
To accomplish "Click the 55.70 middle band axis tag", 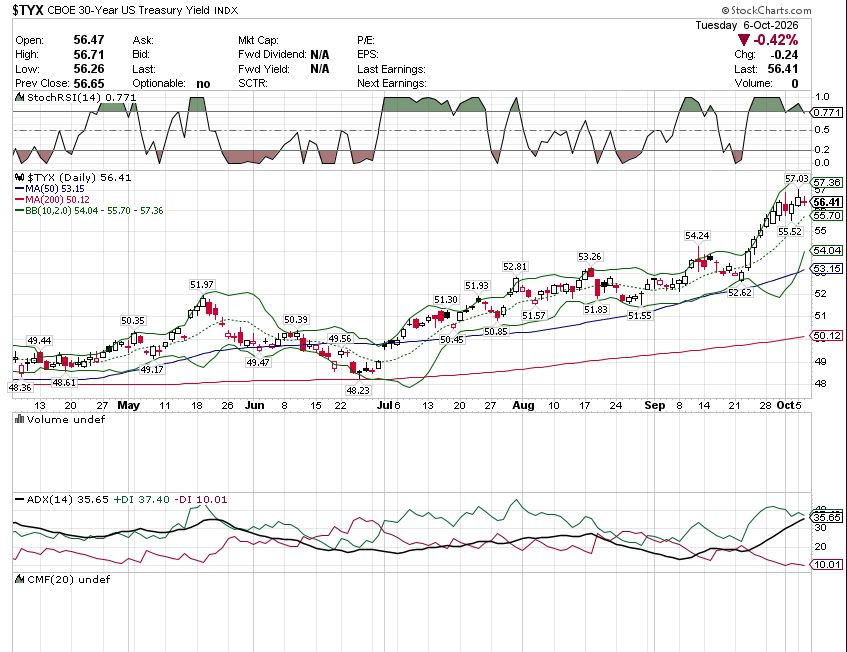I will 827,216.
